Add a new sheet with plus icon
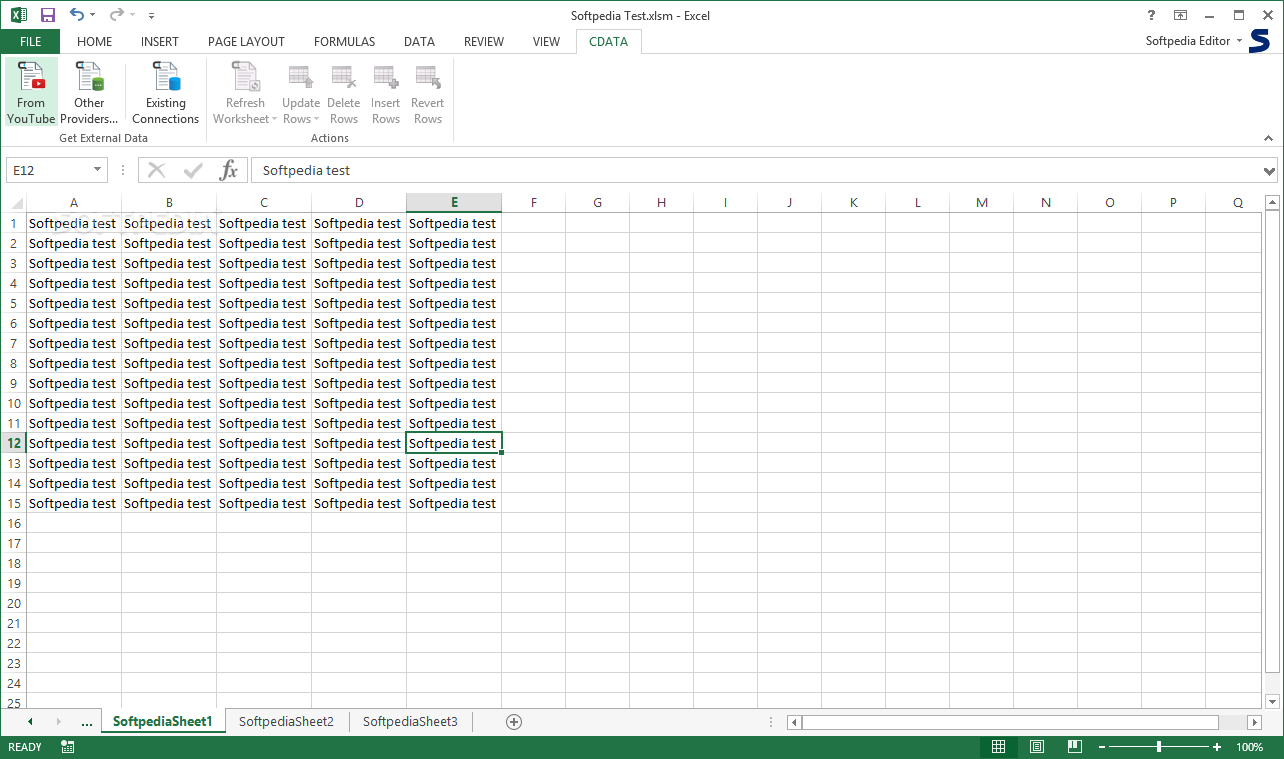 (x=514, y=721)
